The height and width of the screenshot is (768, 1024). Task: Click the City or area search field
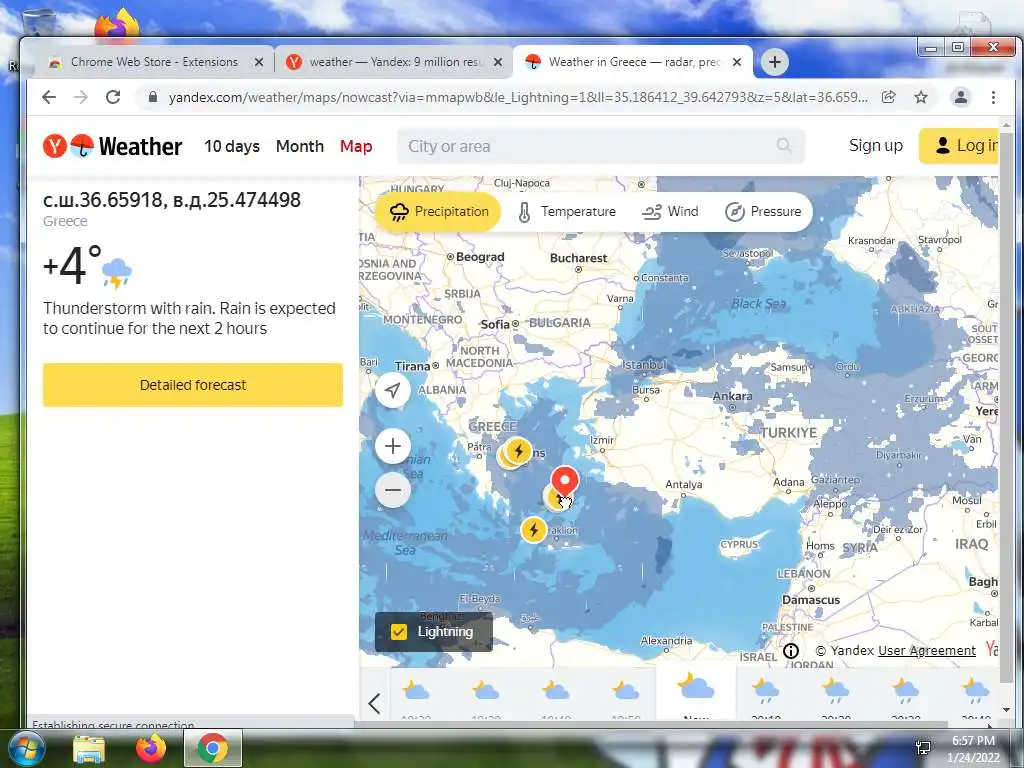(600, 146)
